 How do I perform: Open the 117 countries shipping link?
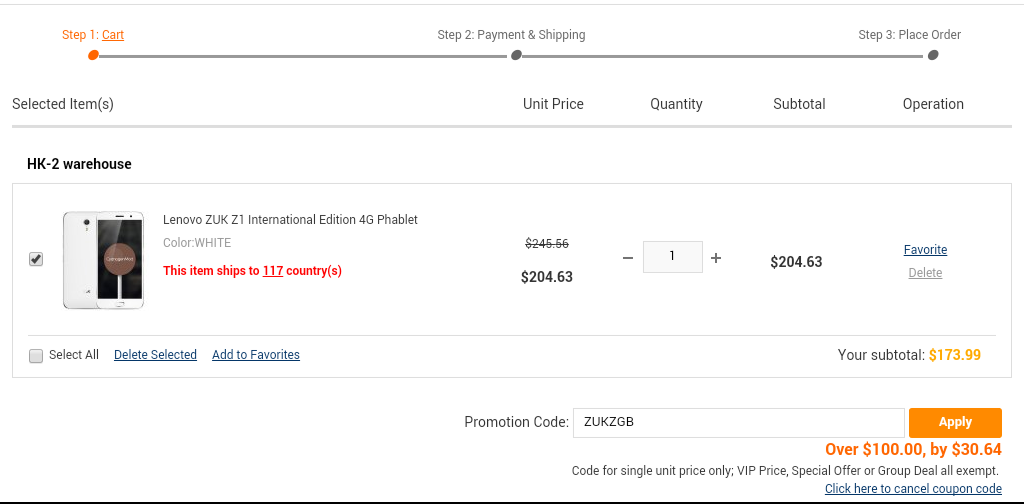(x=273, y=270)
